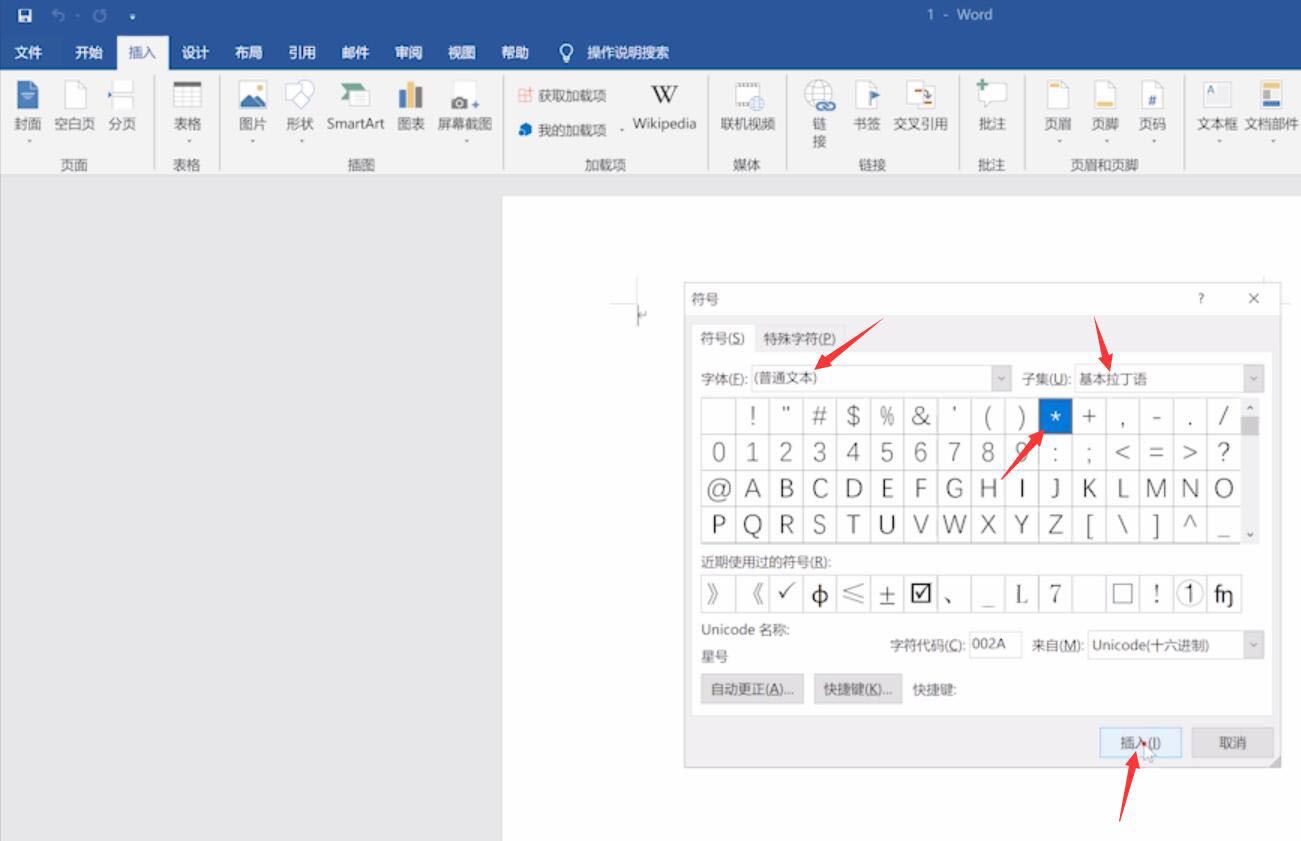
Task: Open the Help (帮助) tab
Action: pos(515,52)
